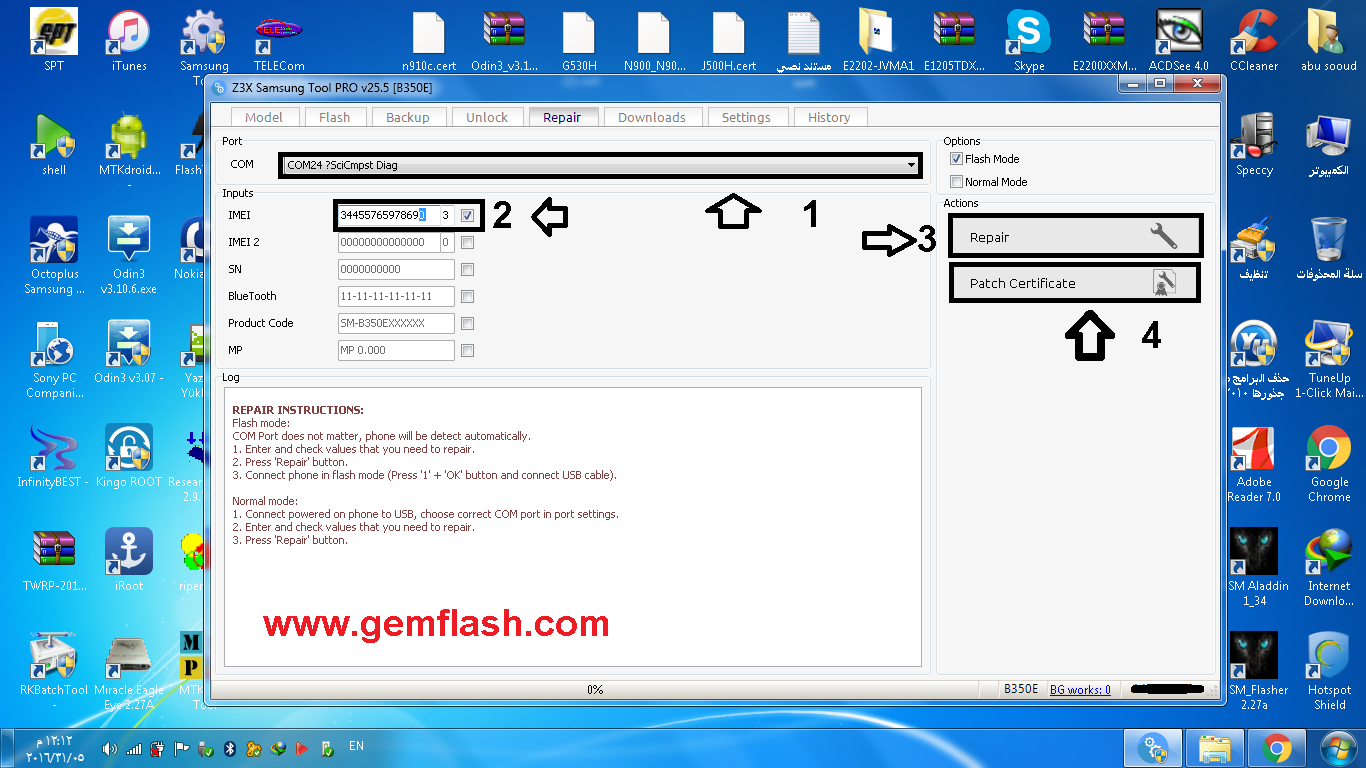Click the Repair action button
This screenshot has height=768, width=1366.
point(1075,237)
